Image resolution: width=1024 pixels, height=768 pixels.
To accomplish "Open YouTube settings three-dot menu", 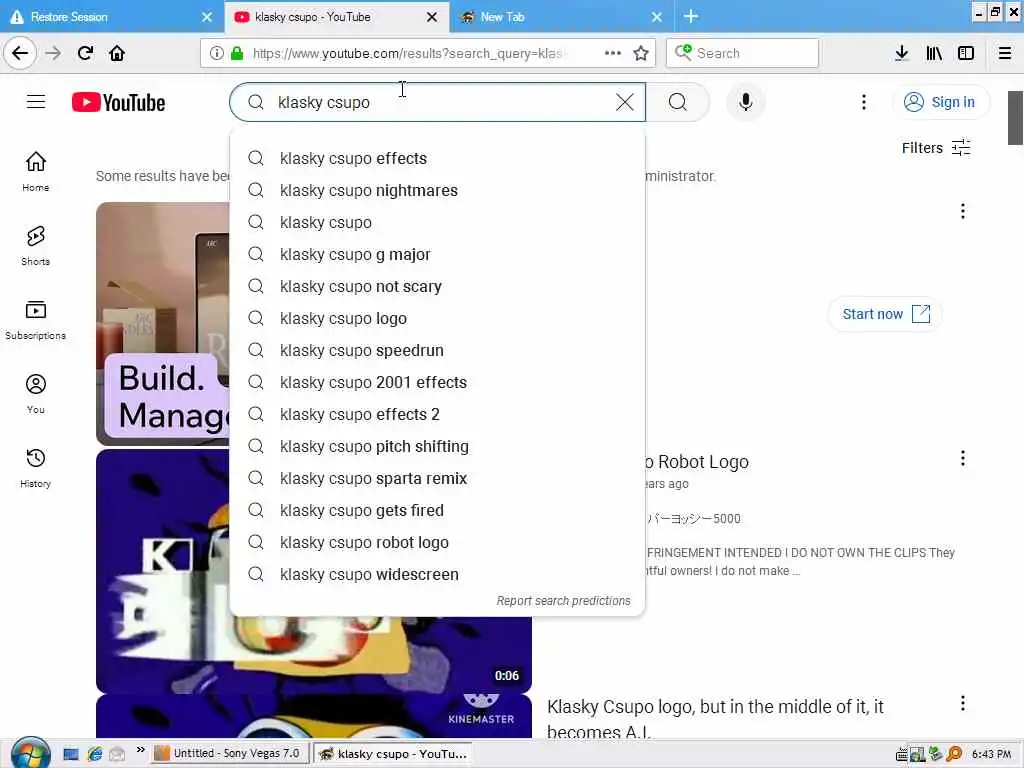I will [x=864, y=102].
